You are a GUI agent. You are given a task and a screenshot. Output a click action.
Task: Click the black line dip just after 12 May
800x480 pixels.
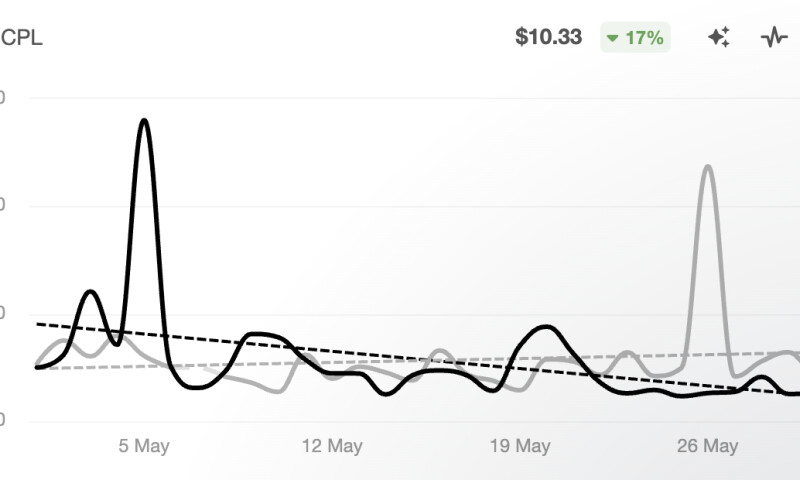[386, 393]
